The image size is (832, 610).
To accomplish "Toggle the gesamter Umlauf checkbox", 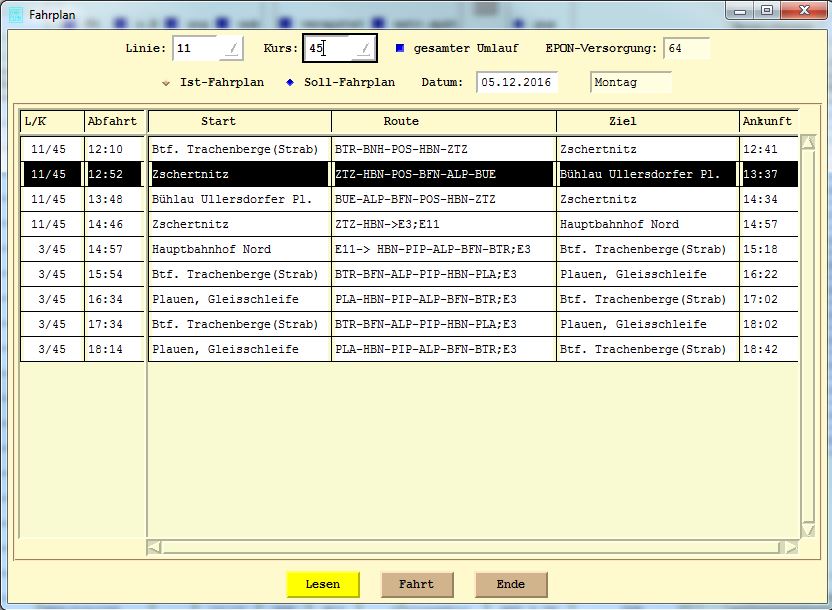I will (400, 48).
